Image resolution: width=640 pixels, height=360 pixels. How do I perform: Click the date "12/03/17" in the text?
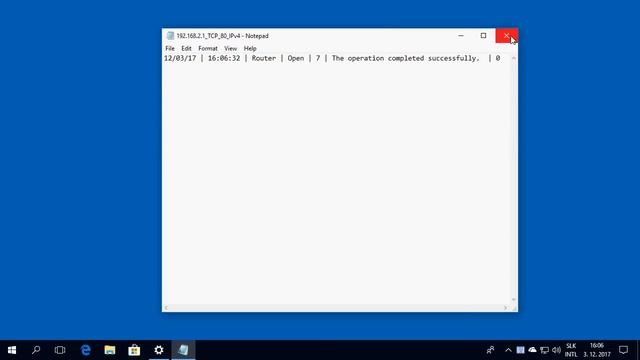point(180,58)
